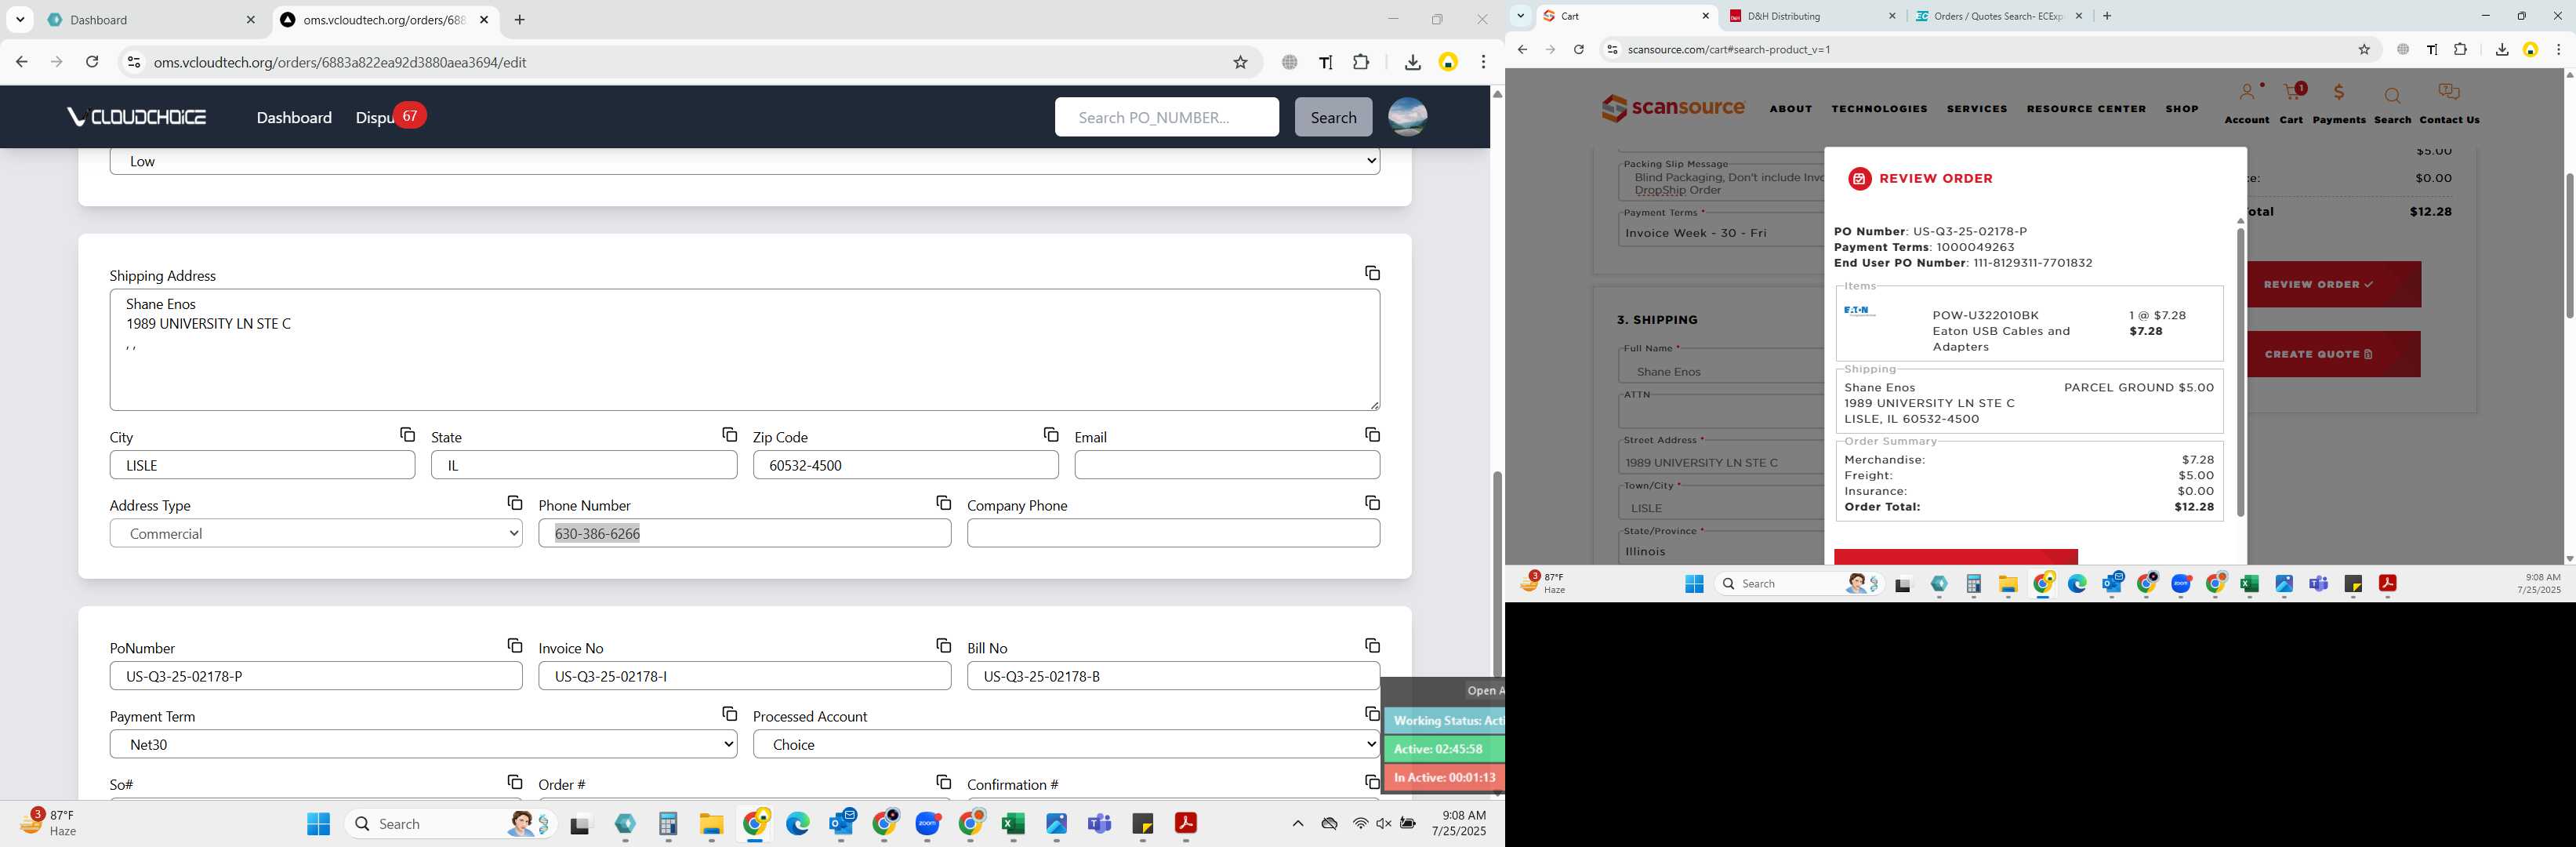Launch Microsoft Teams from main taskbar
Image resolution: width=2576 pixels, height=847 pixels.
(1100, 824)
